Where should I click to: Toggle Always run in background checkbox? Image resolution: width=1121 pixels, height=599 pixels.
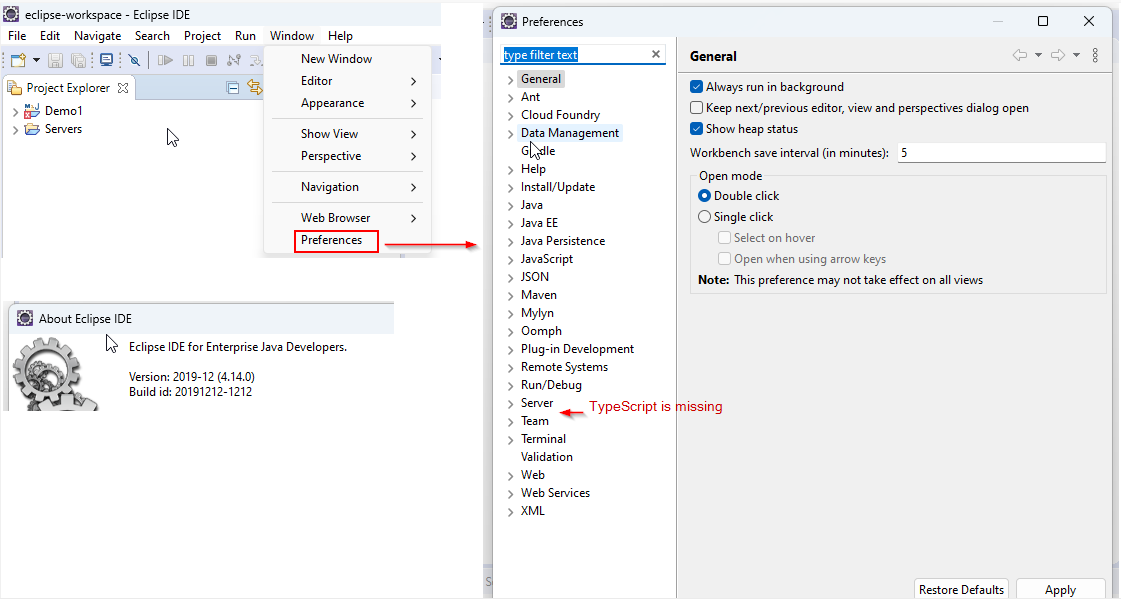point(696,86)
